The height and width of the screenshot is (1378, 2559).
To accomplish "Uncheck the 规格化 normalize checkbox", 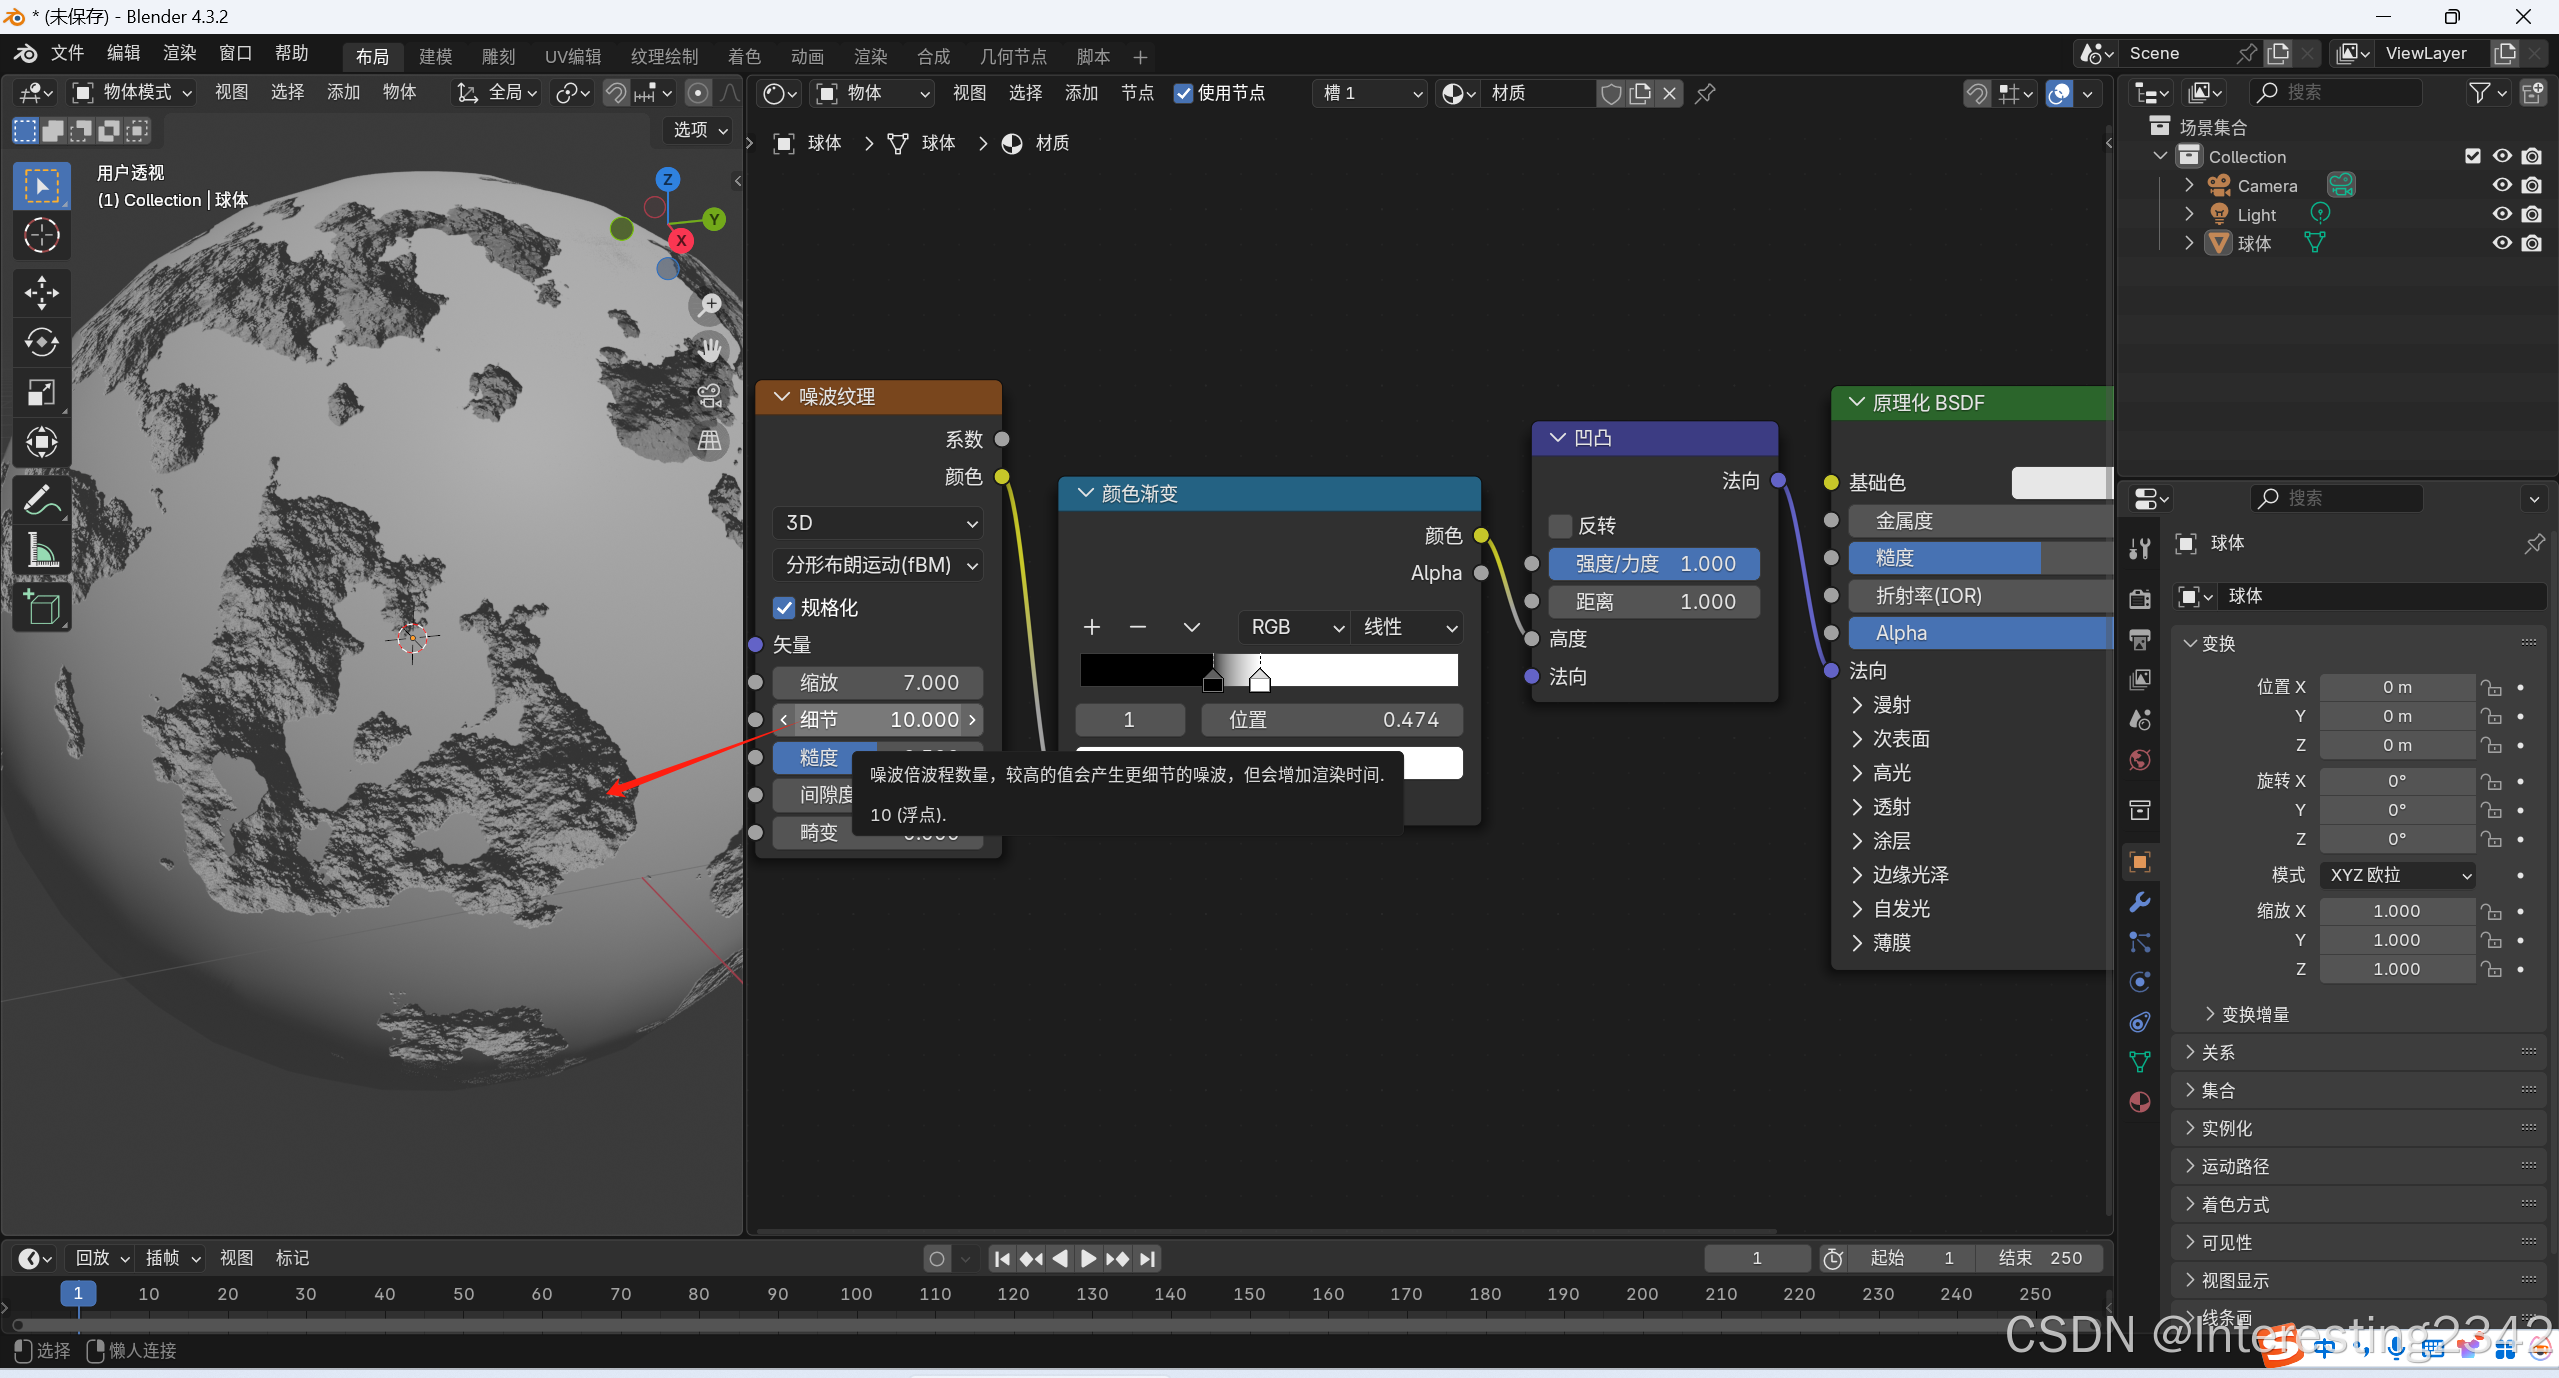I will (x=784, y=608).
